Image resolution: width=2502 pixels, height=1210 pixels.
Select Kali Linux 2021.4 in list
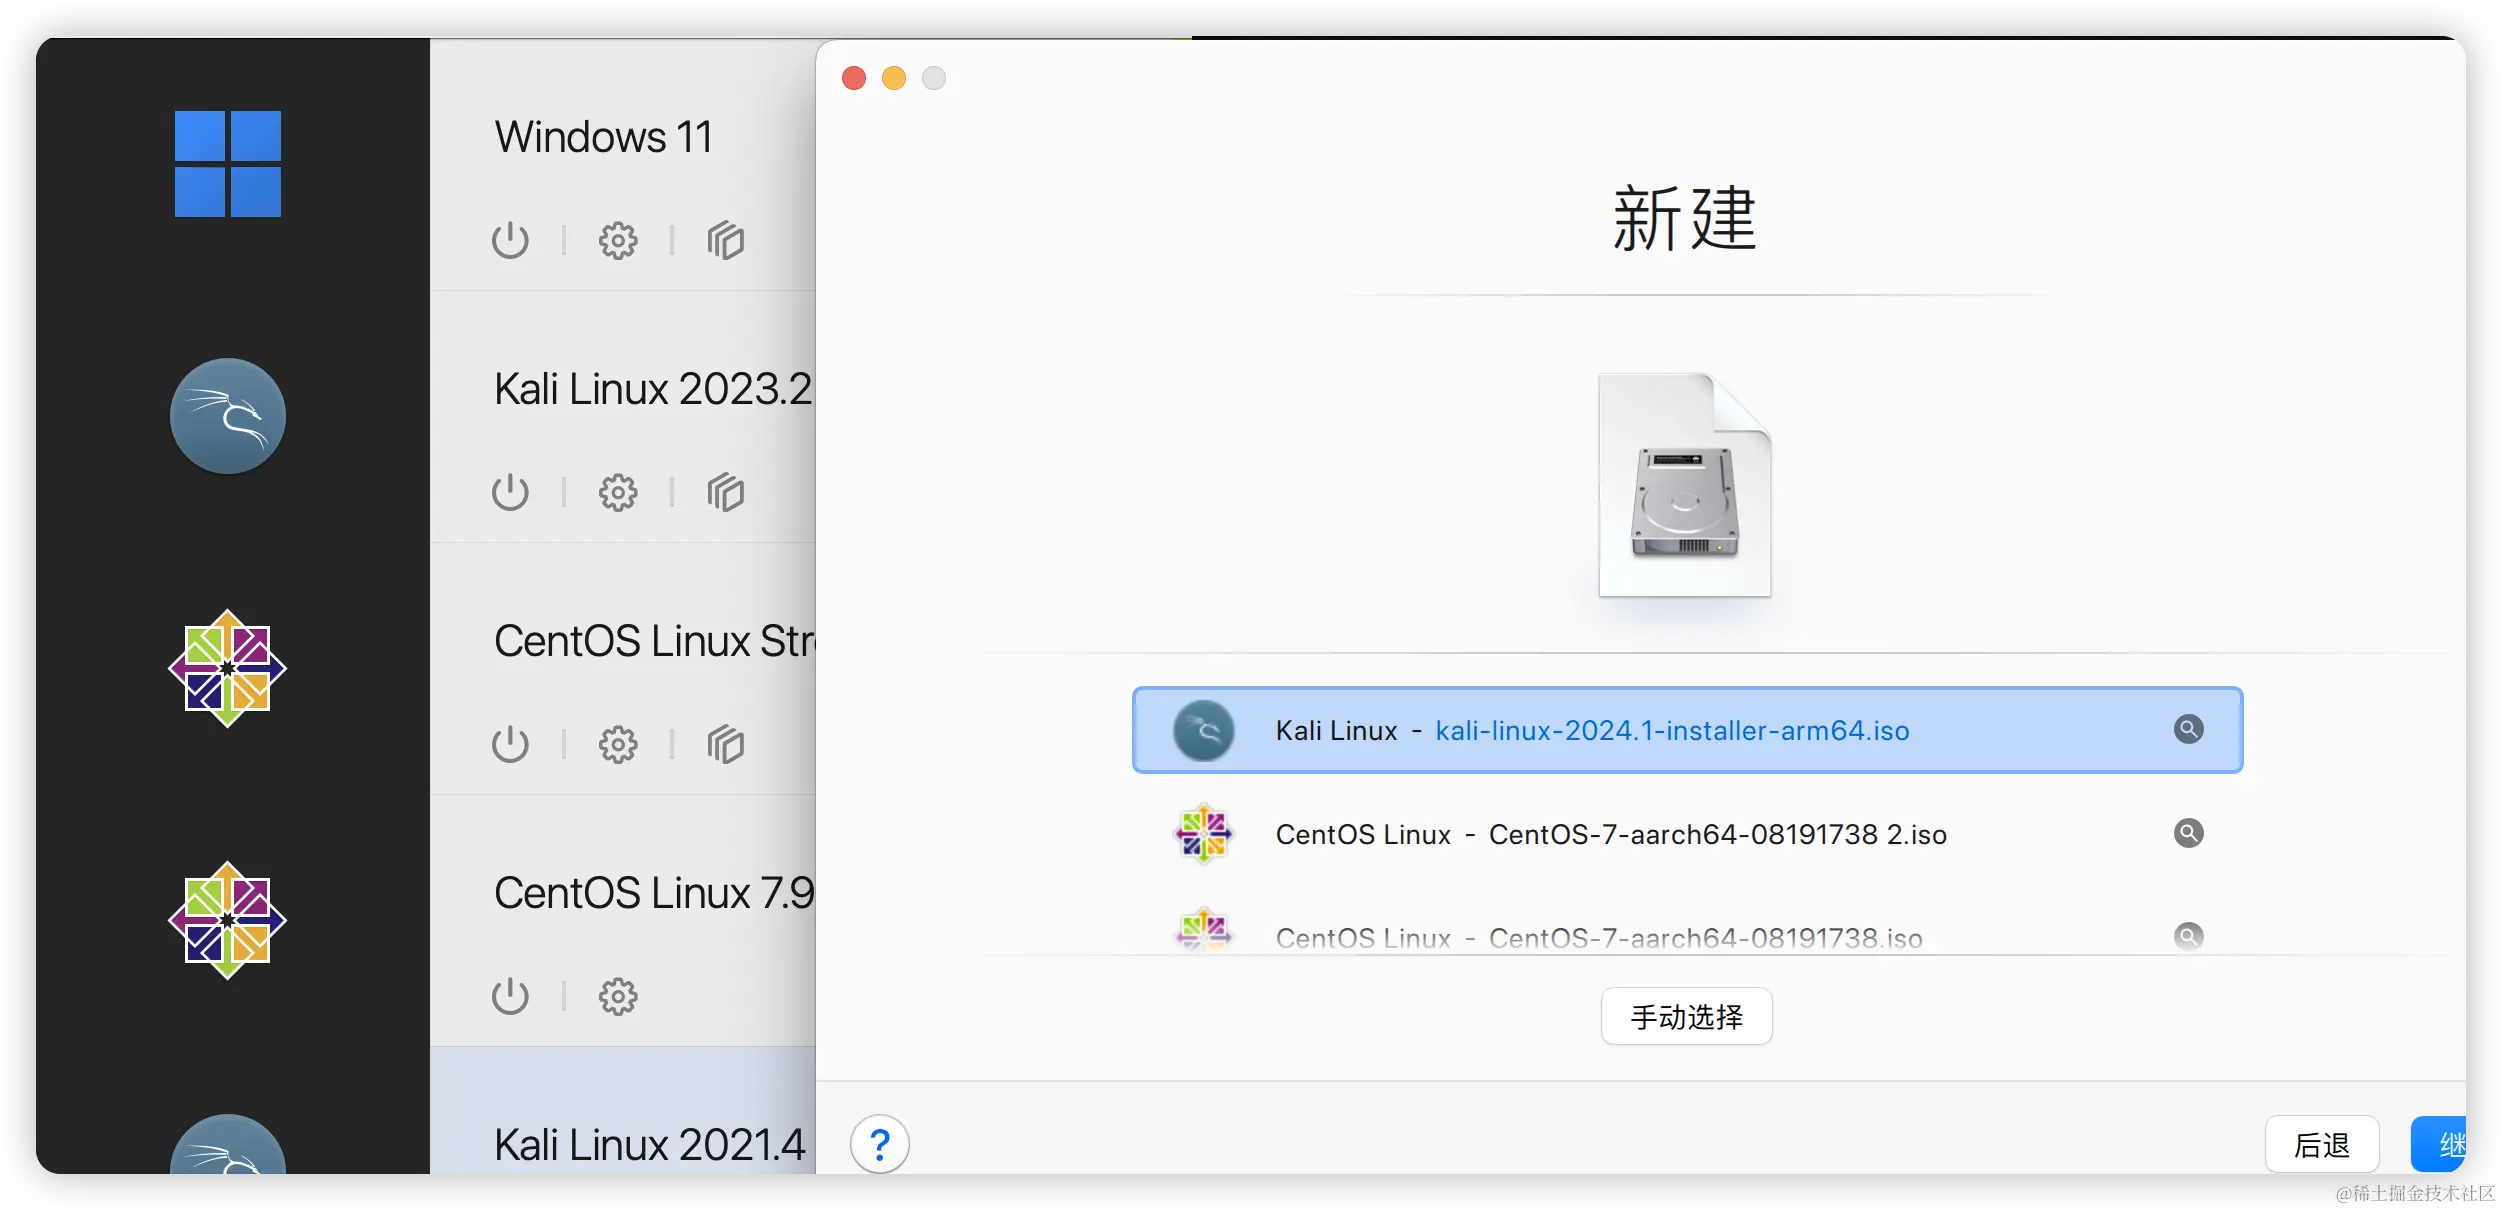pos(648,1144)
